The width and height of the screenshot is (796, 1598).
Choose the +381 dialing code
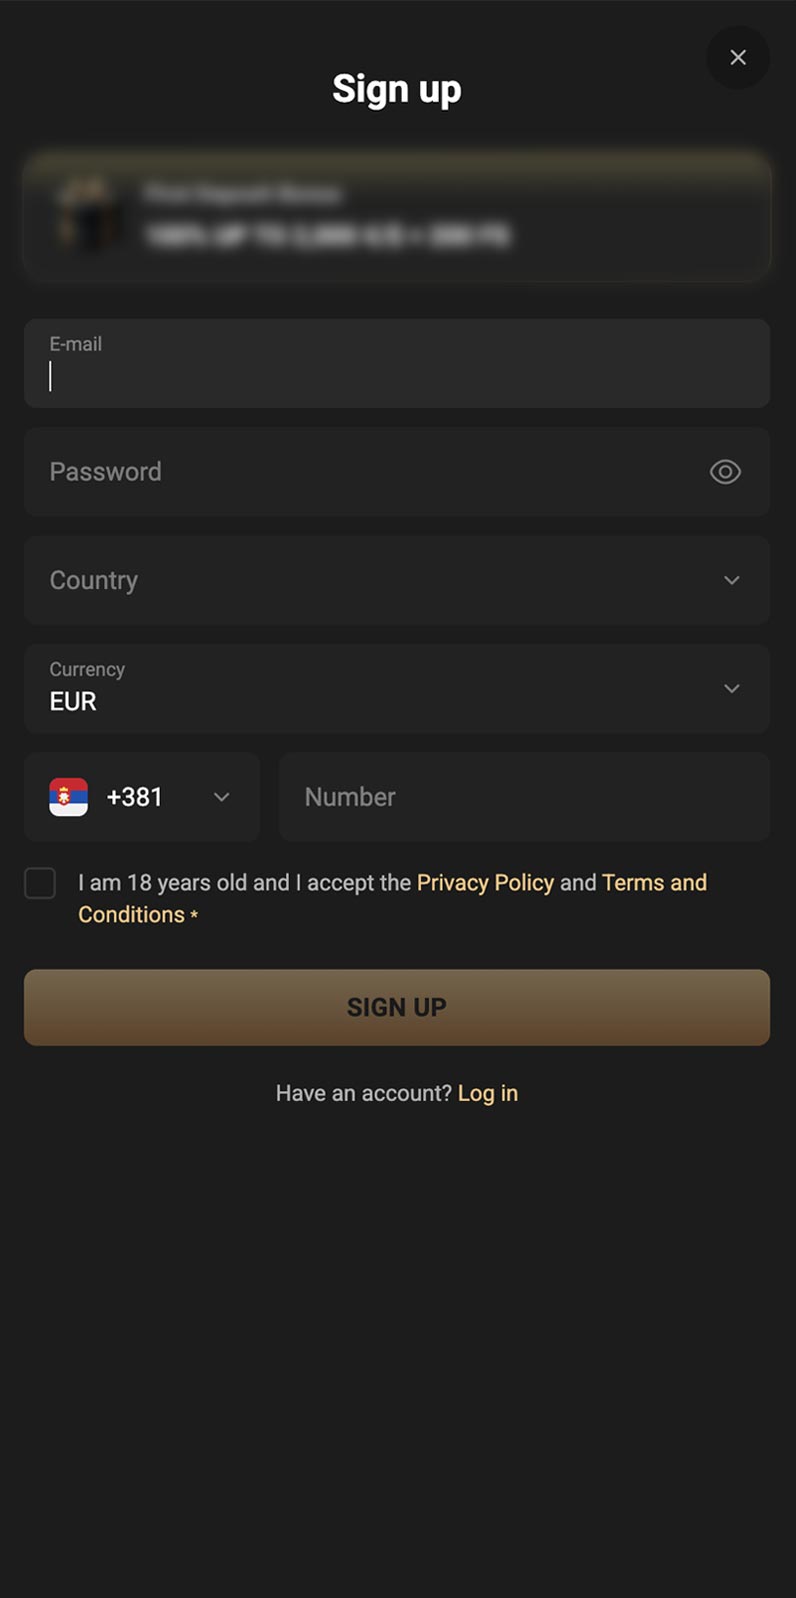coord(135,797)
